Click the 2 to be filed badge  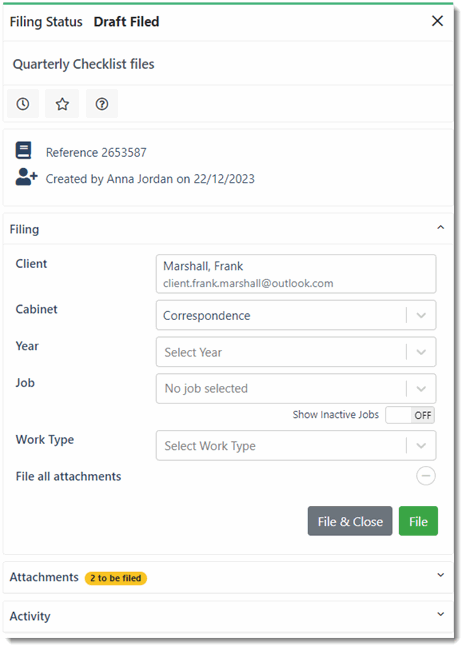[116, 578]
